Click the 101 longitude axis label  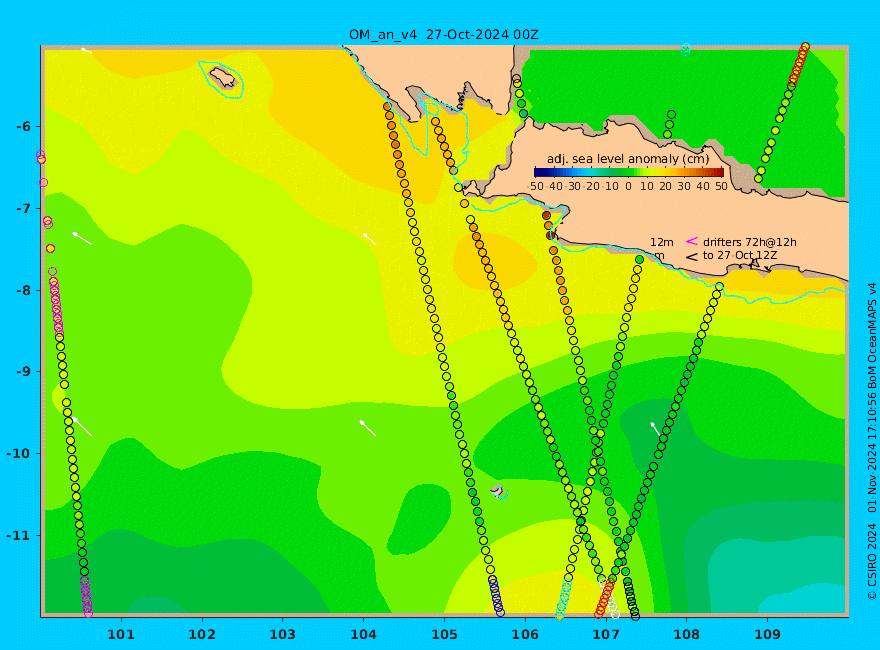coord(121,635)
